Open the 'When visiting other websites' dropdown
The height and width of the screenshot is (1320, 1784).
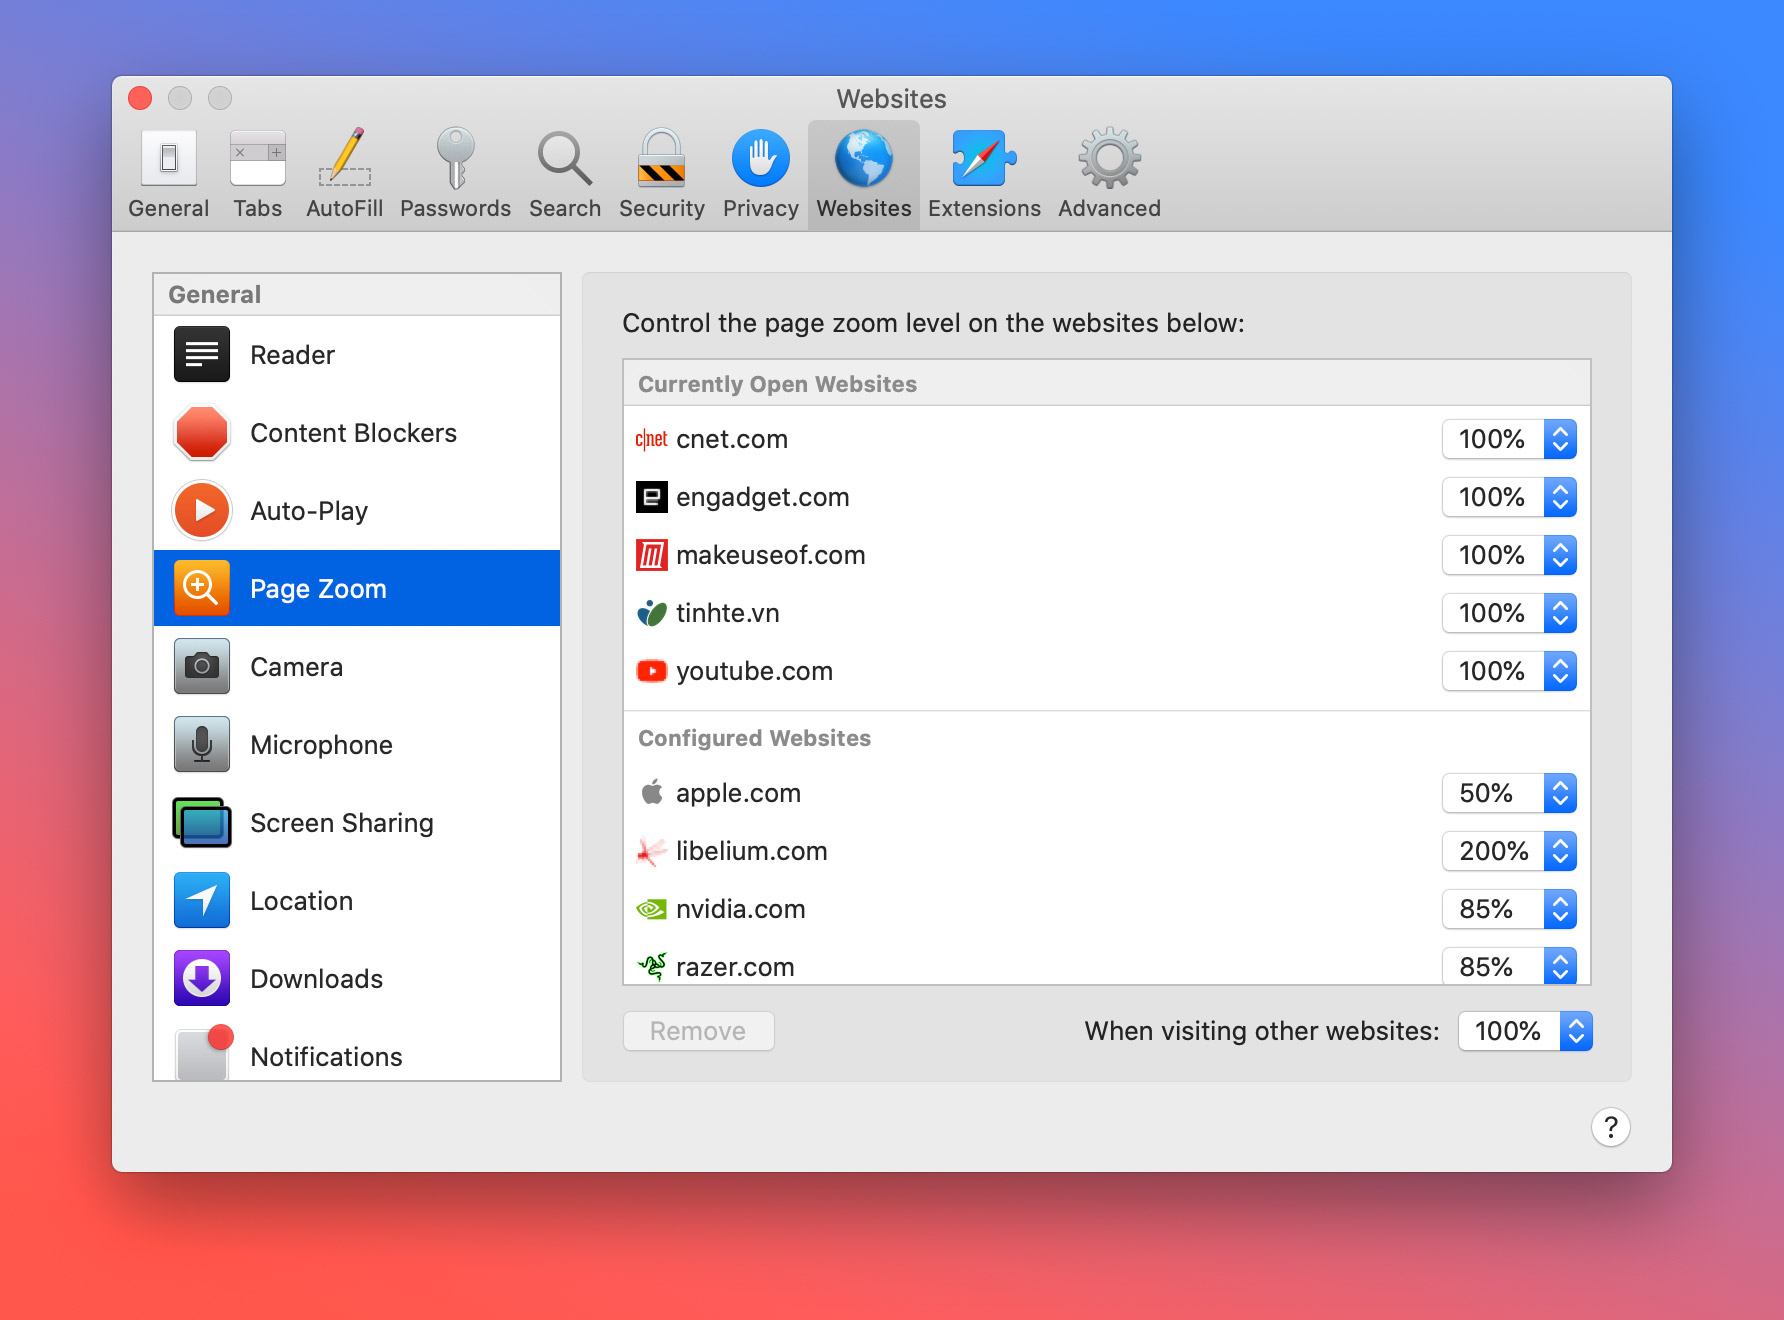pyautogui.click(x=1524, y=1031)
